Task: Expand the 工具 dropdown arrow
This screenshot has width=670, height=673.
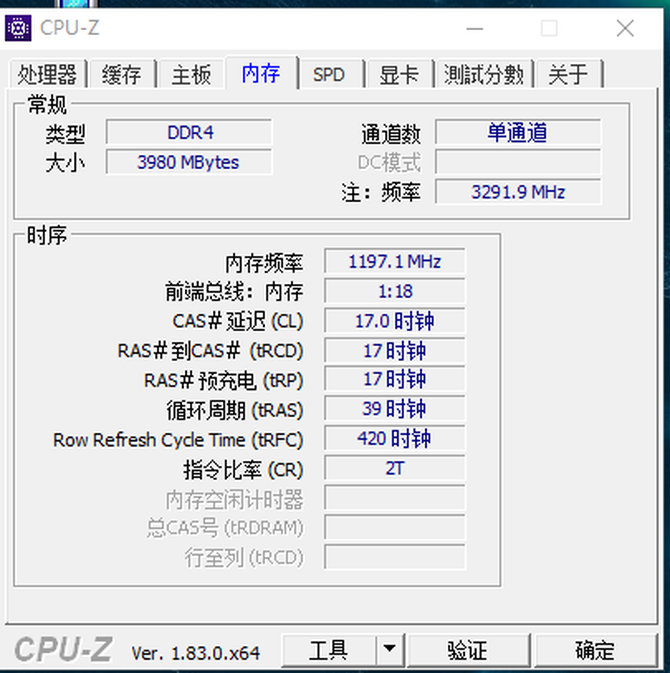Action: click(x=390, y=649)
